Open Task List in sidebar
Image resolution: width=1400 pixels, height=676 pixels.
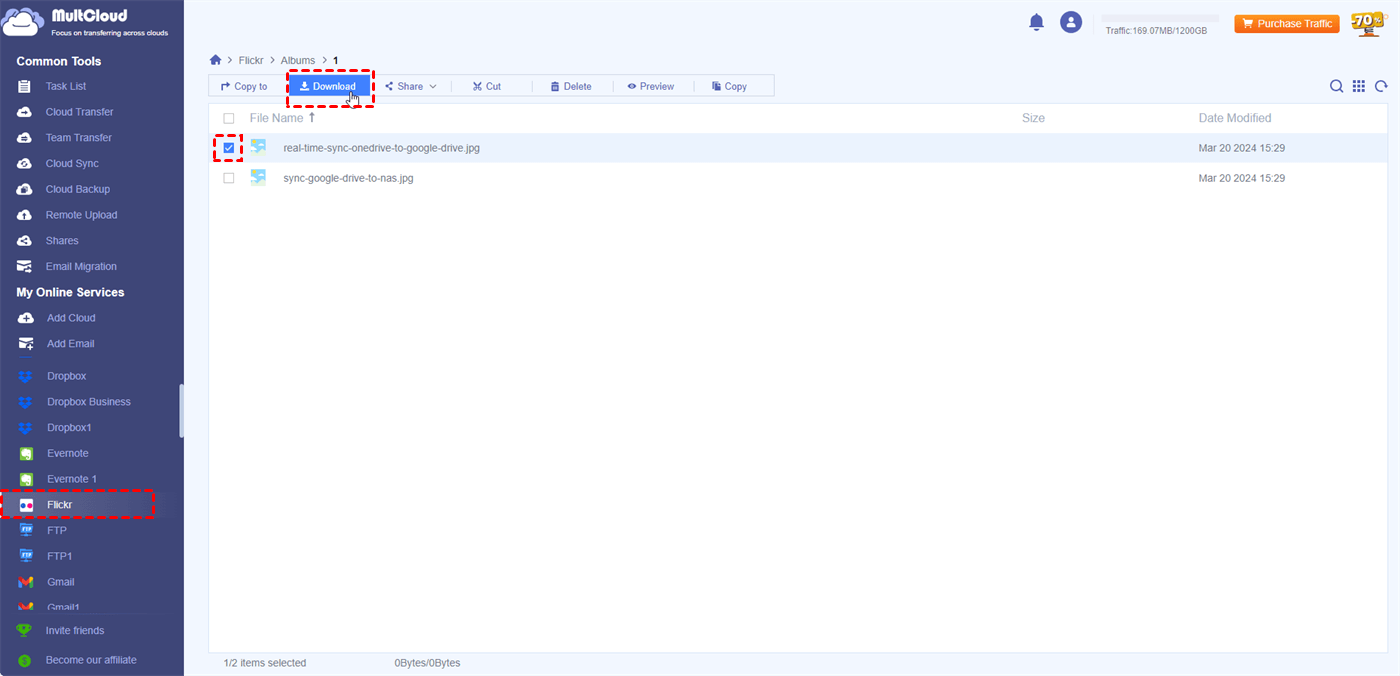point(66,86)
